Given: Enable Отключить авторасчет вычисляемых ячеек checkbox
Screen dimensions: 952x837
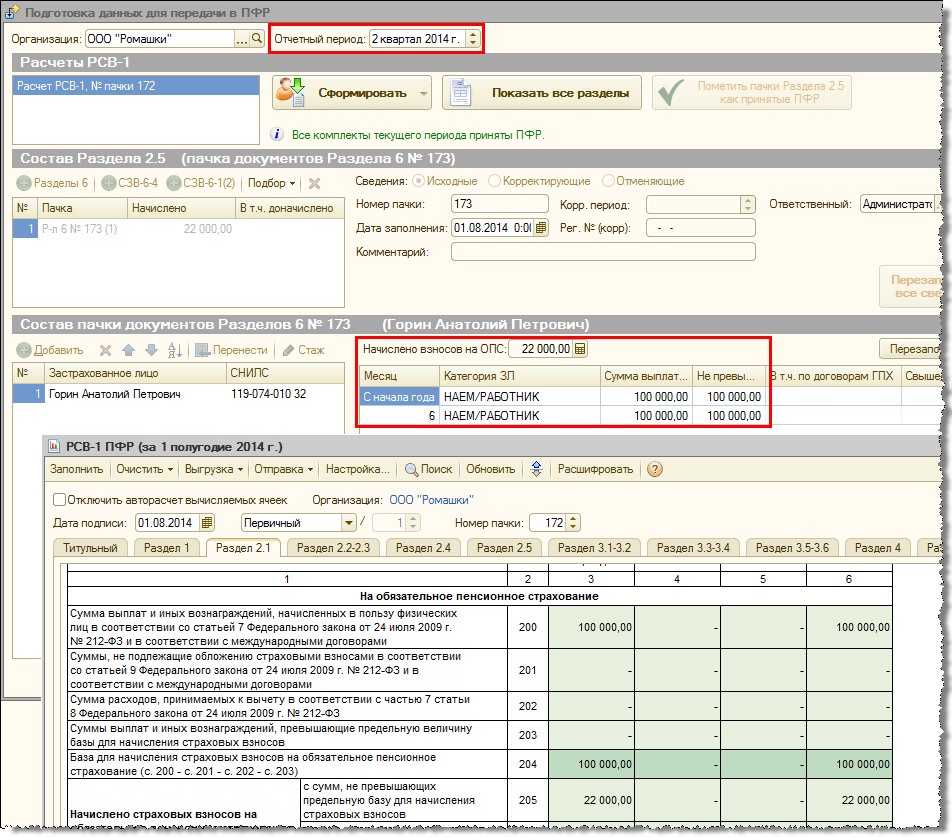Looking at the screenshot, I should point(59,500).
